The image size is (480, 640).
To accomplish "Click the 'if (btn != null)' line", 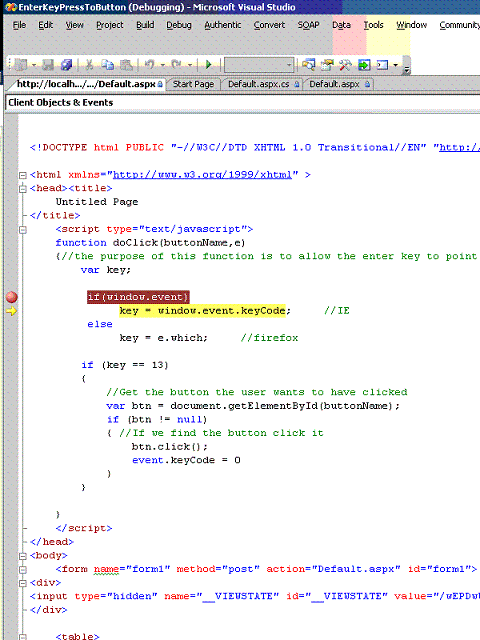I will [157, 419].
